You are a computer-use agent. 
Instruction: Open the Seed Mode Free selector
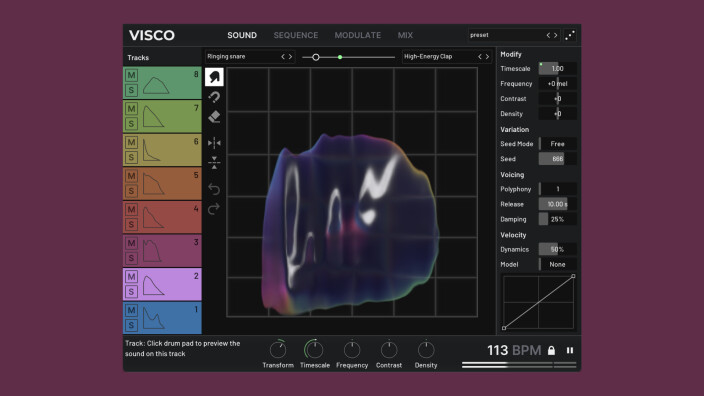[x=558, y=144]
